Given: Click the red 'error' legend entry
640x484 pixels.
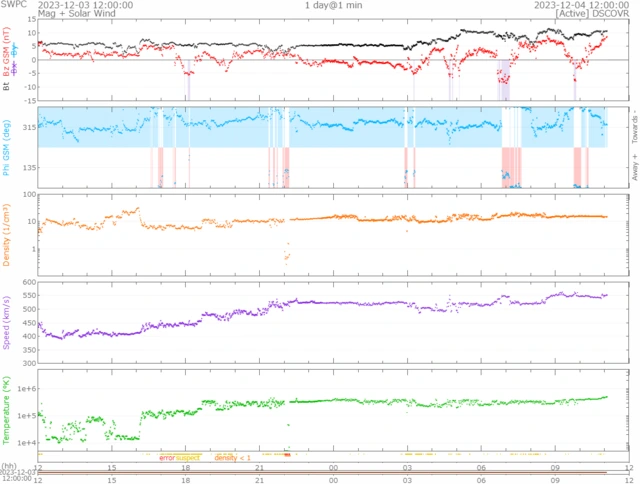Looking at the screenshot, I should pyautogui.click(x=167, y=457).
